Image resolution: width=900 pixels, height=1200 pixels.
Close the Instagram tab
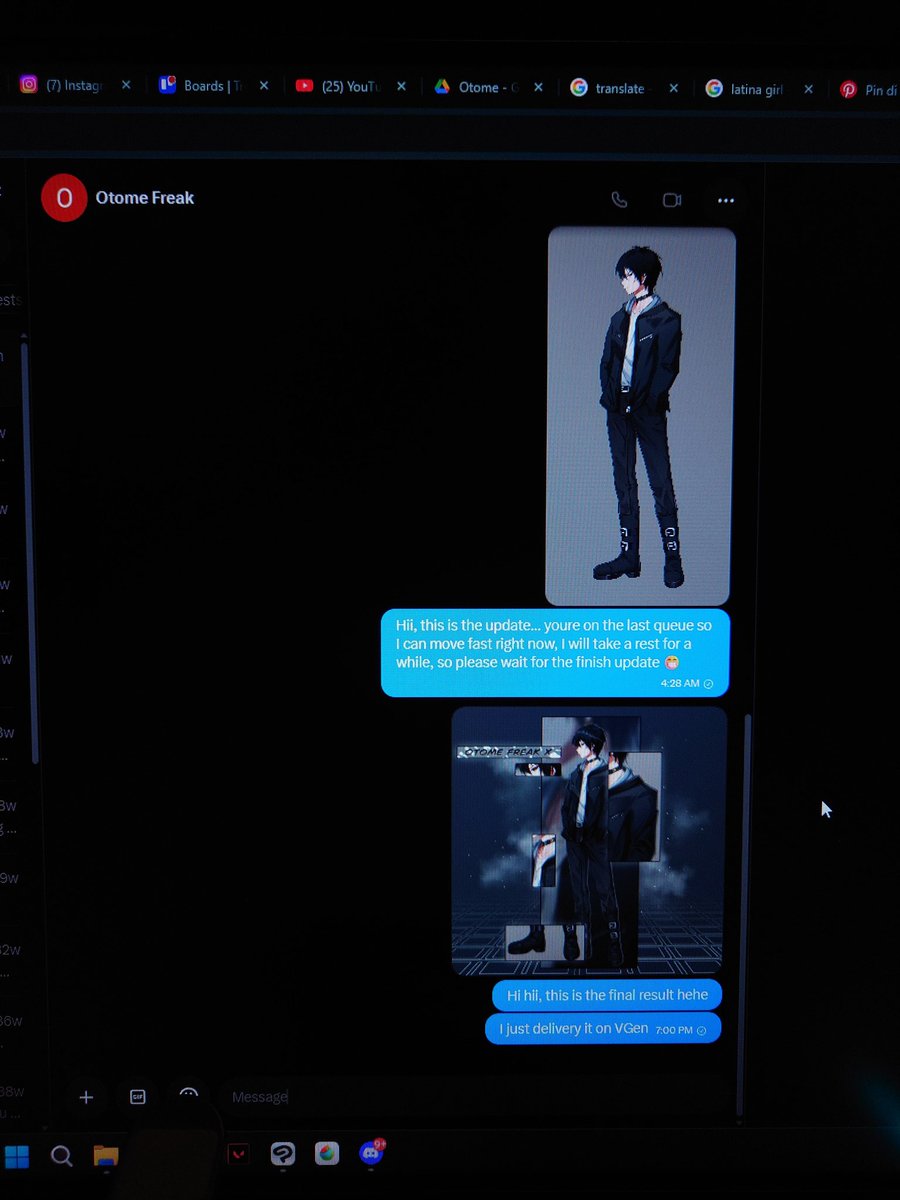coord(126,86)
